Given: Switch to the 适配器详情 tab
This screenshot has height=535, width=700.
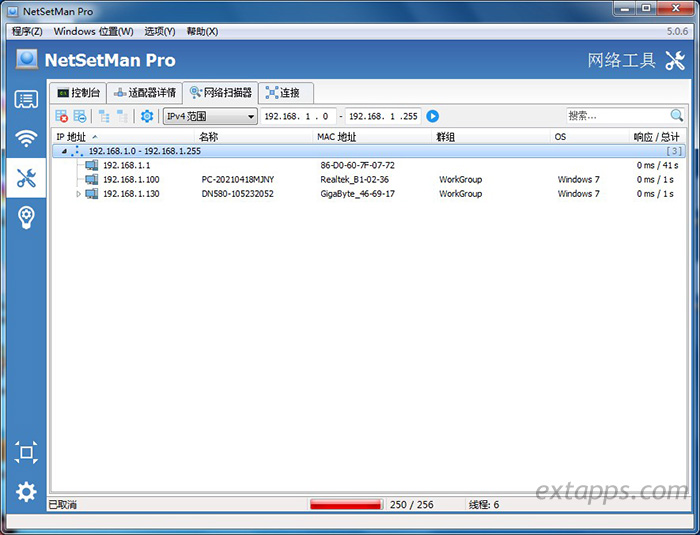Looking at the screenshot, I should [x=145, y=93].
